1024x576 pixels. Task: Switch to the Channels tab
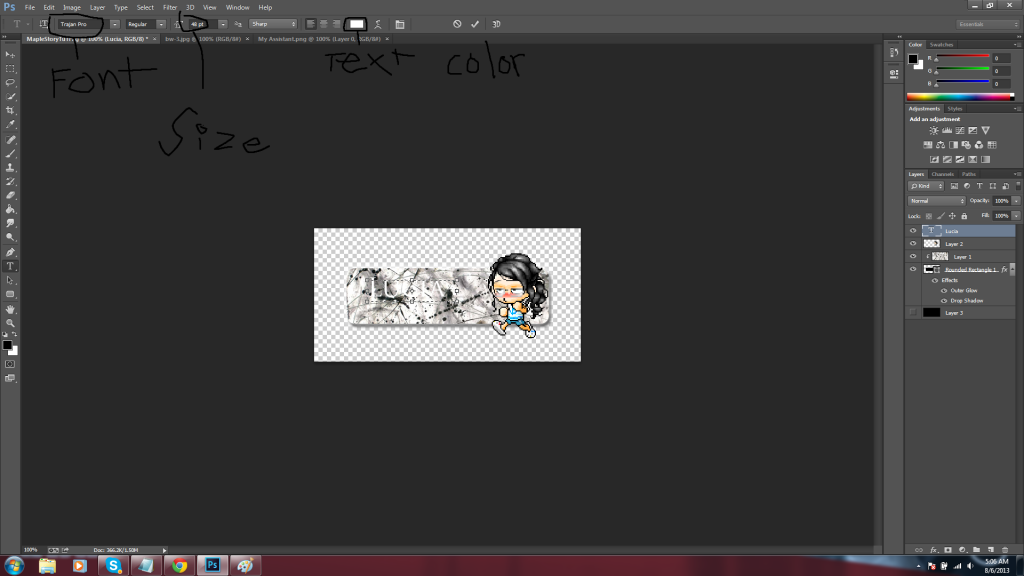(942, 174)
